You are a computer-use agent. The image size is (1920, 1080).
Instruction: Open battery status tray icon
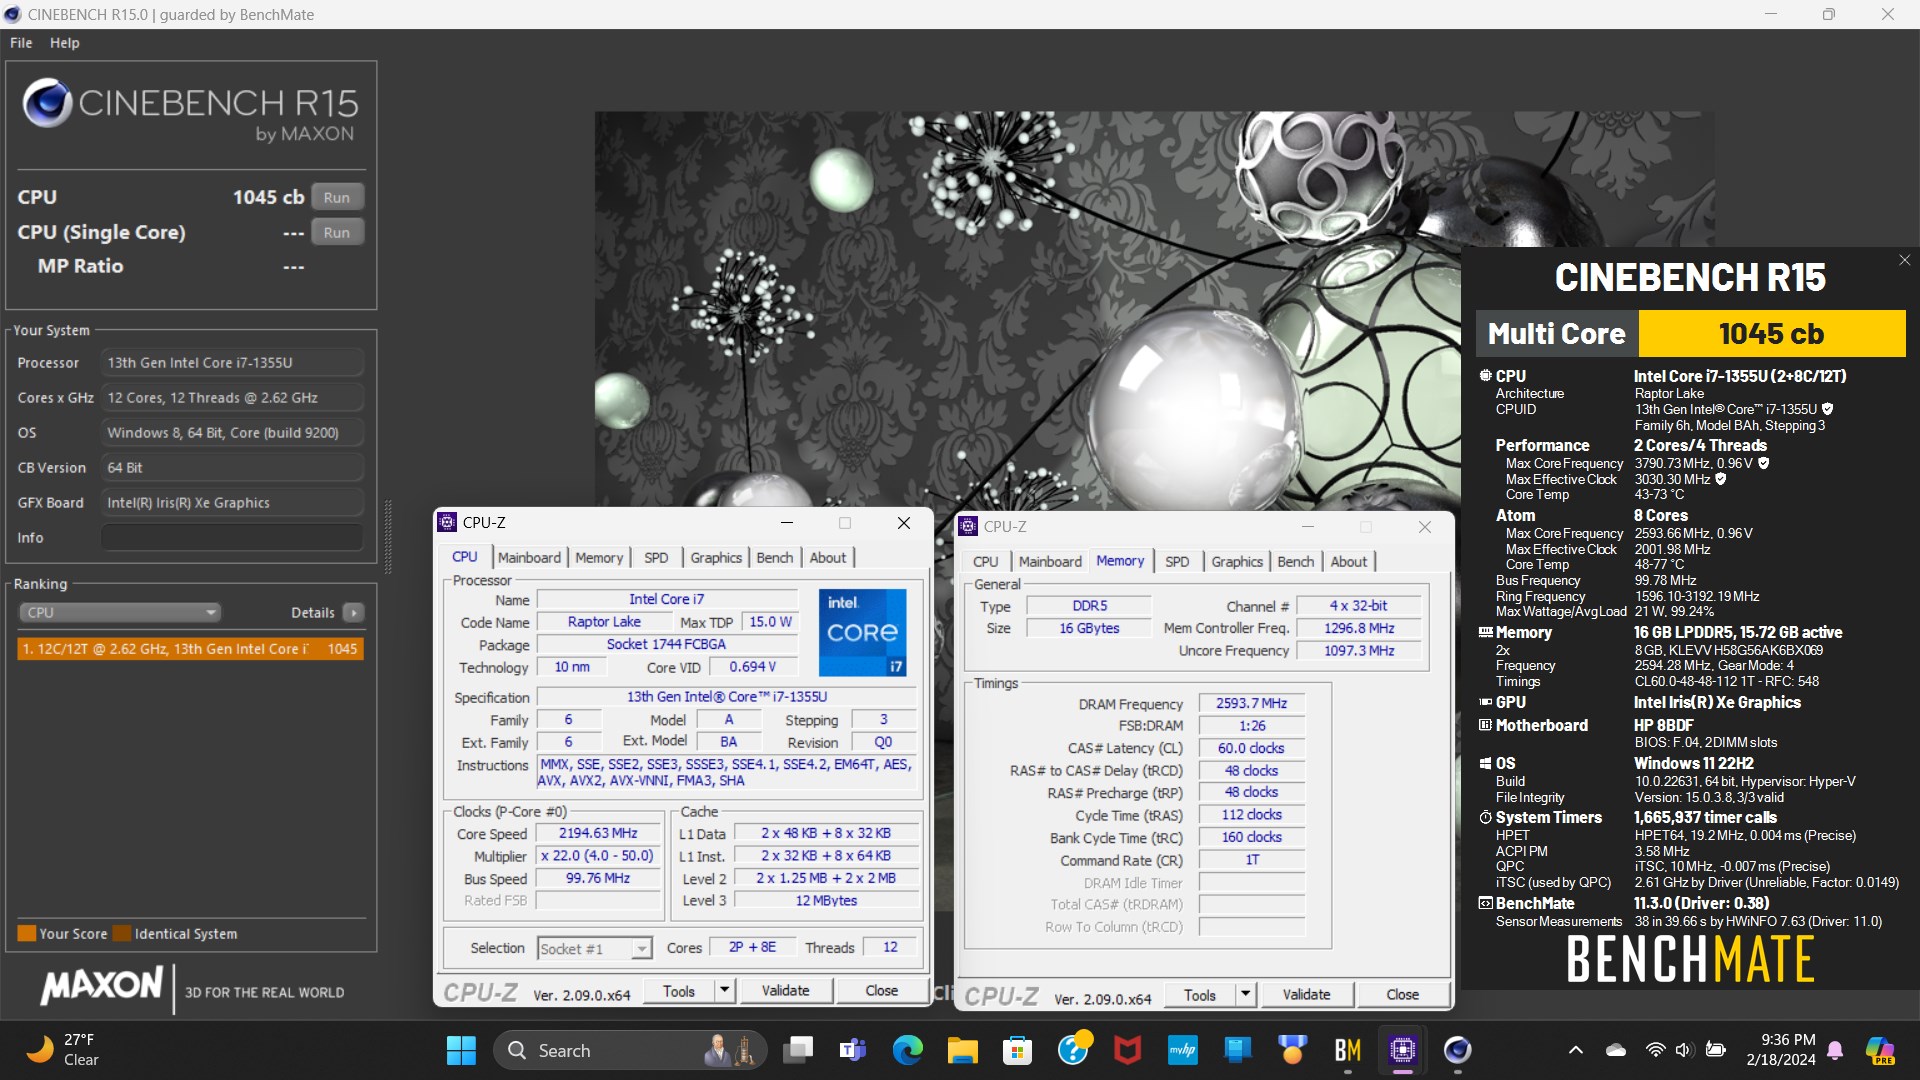tap(1716, 1050)
